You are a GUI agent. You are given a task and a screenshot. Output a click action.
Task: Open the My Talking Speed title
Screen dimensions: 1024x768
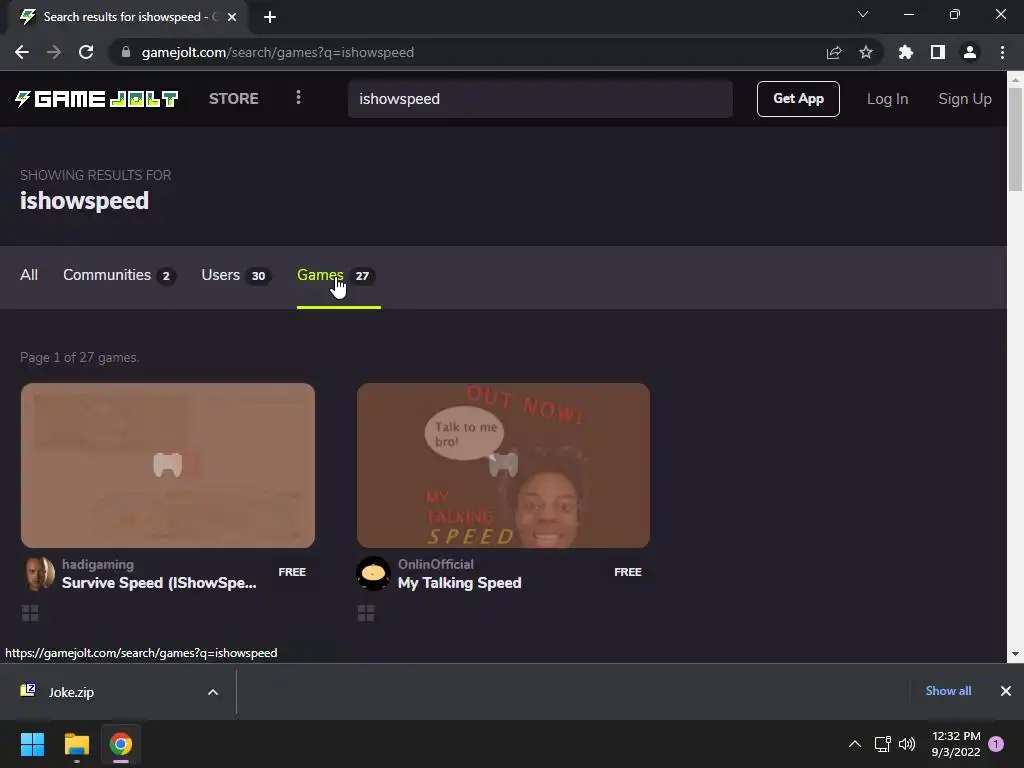(x=460, y=583)
